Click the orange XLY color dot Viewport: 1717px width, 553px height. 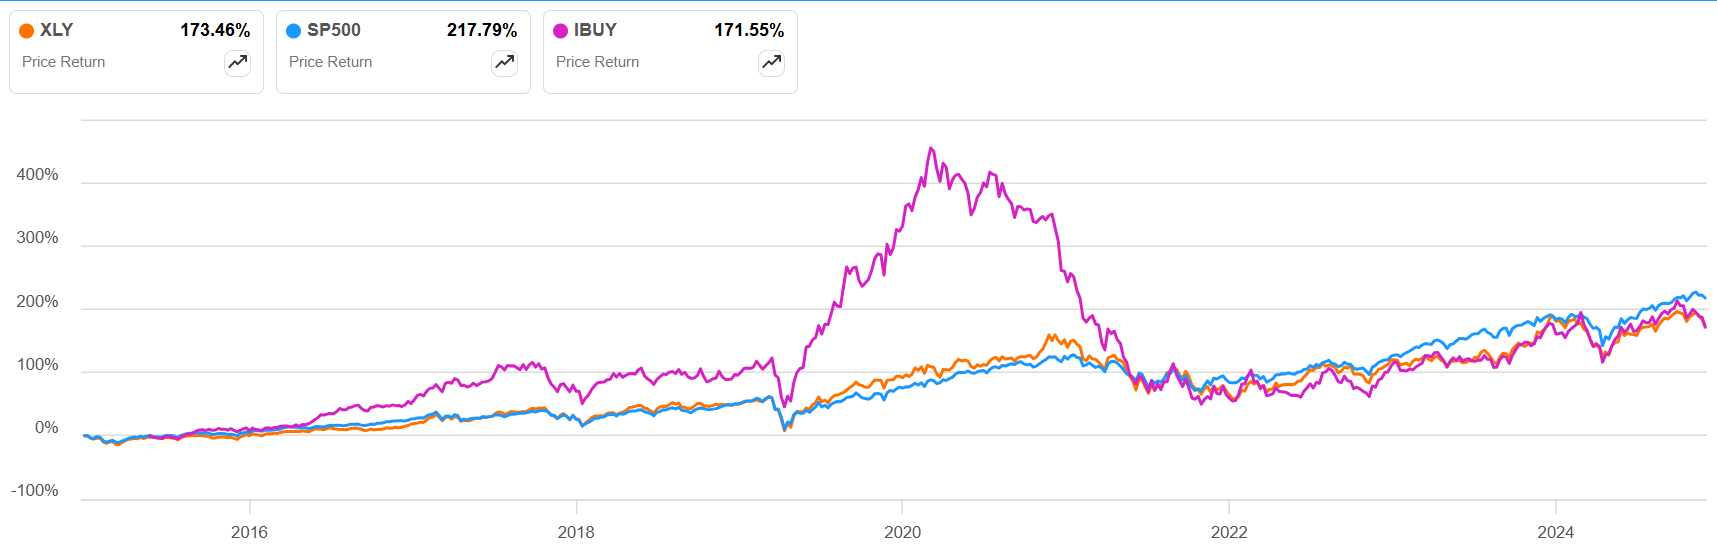pyautogui.click(x=27, y=31)
